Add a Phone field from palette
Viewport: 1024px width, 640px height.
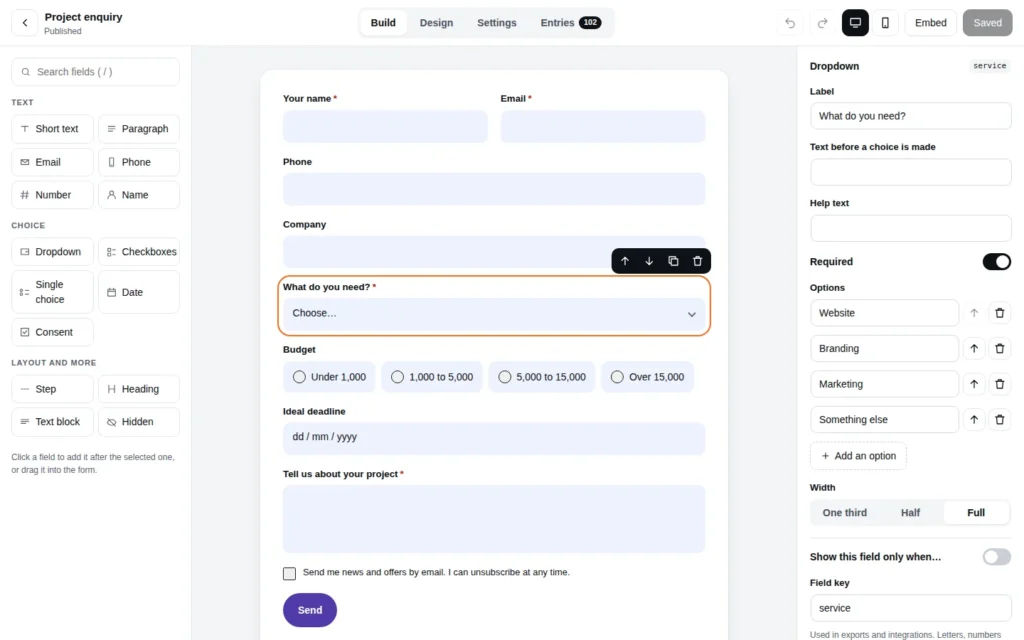point(139,162)
